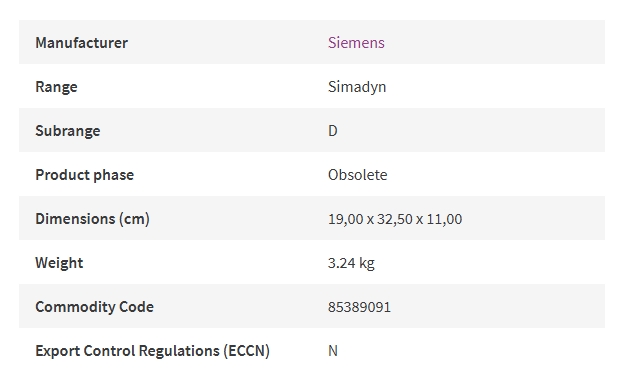Select the Subrange value D

[333, 131]
